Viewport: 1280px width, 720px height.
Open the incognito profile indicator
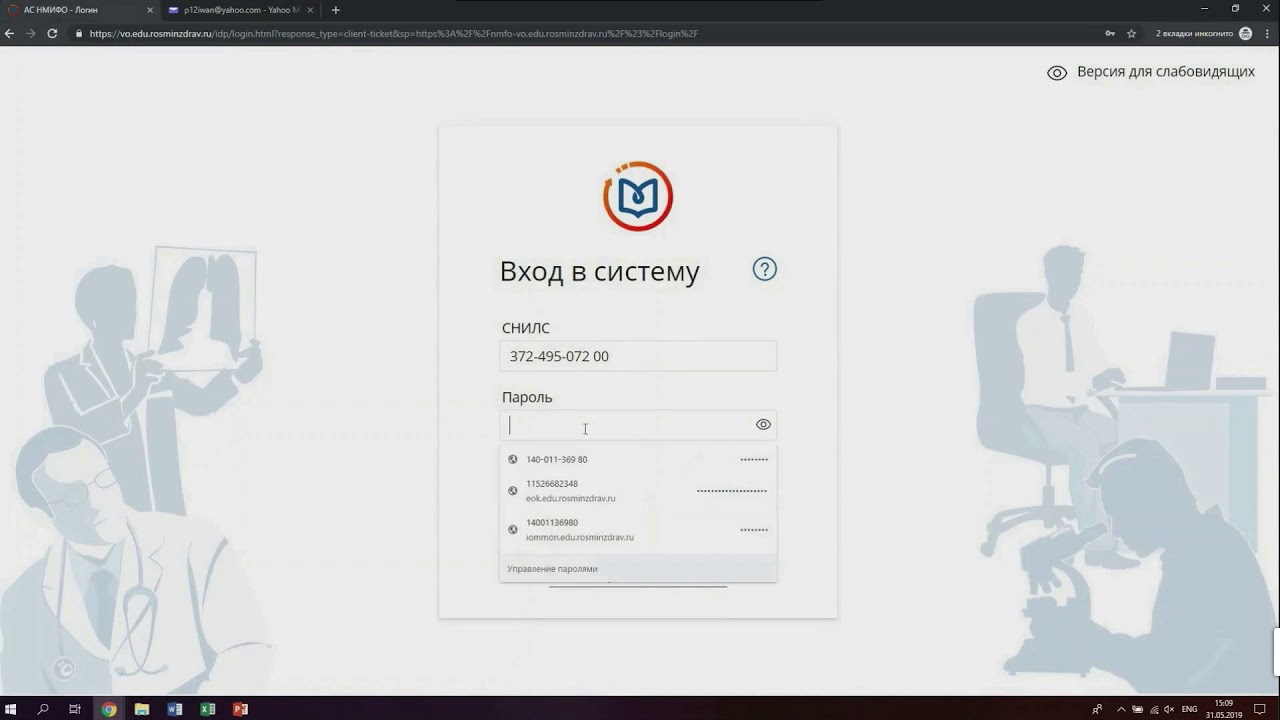coord(1204,33)
